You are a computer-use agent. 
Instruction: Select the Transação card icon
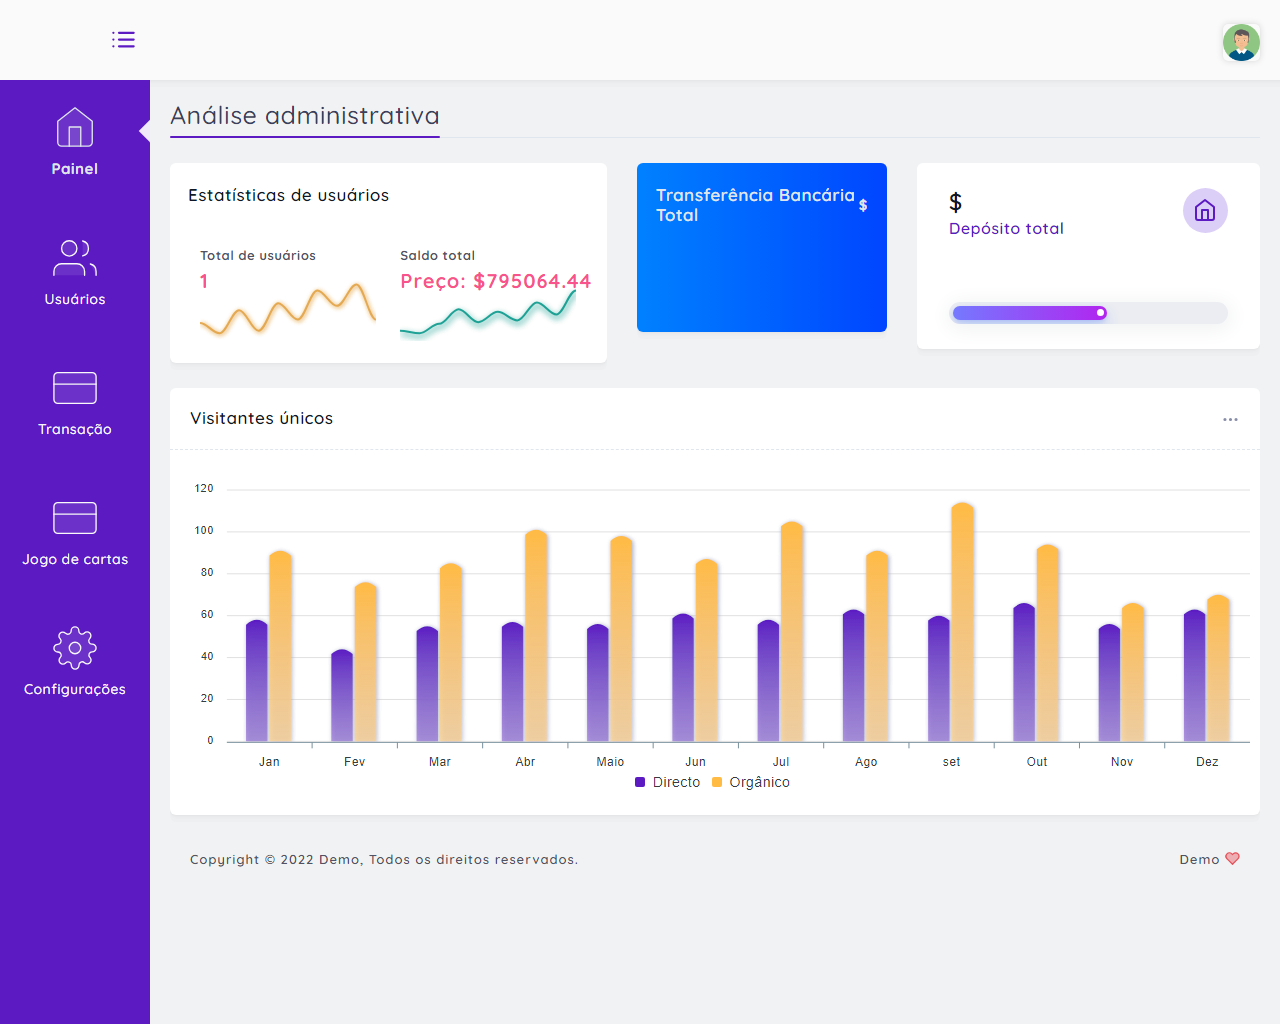click(x=75, y=388)
